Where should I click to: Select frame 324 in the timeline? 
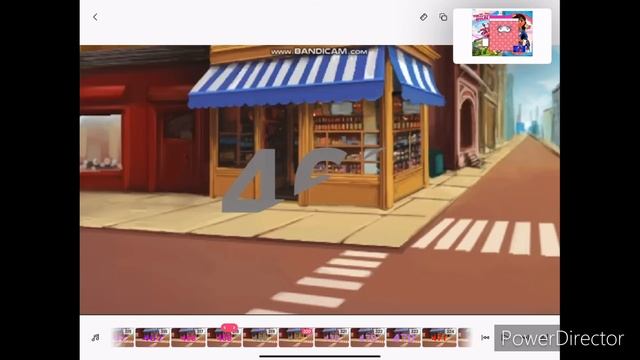tap(440, 338)
